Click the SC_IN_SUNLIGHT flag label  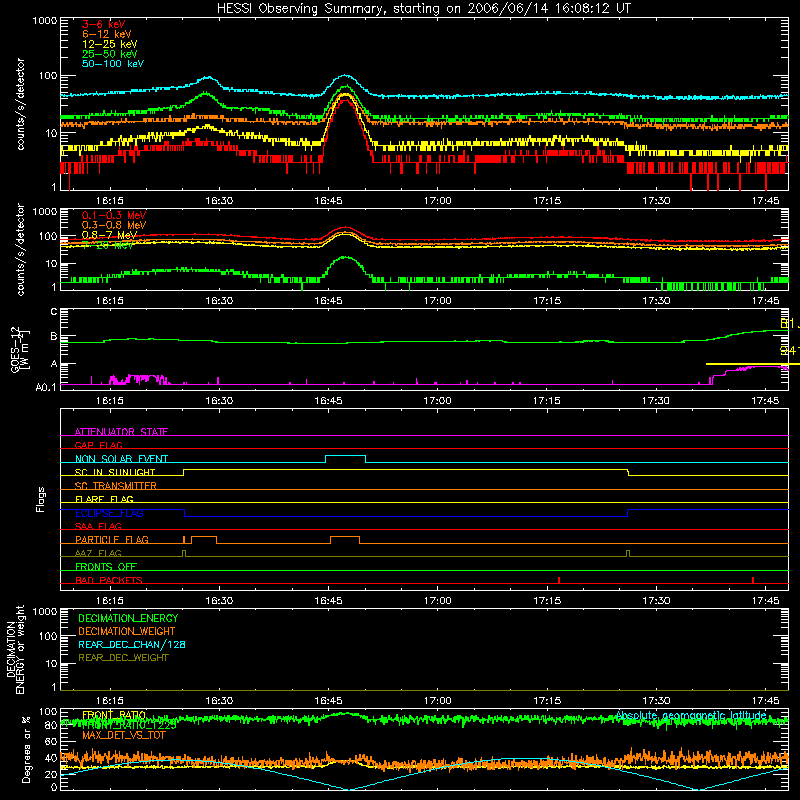115,472
